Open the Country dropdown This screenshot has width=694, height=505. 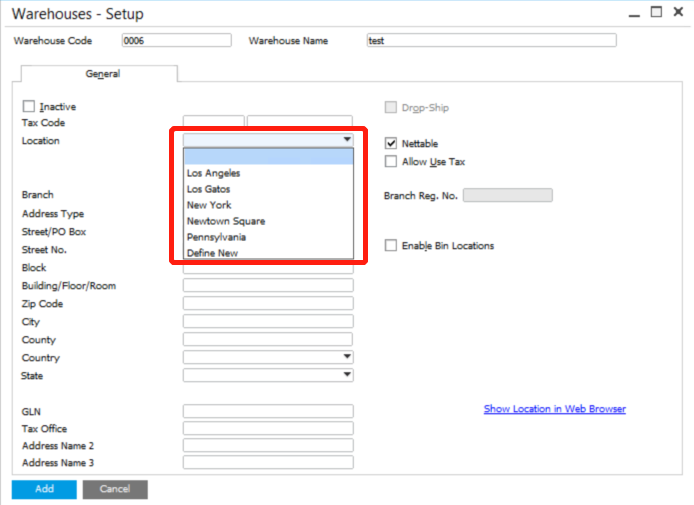346,357
